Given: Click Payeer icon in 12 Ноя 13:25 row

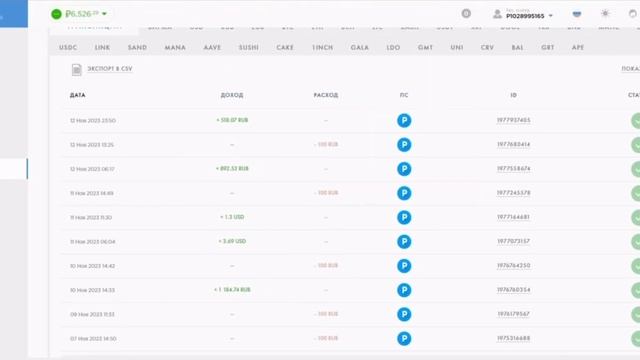Looking at the screenshot, I should pyautogui.click(x=404, y=144).
